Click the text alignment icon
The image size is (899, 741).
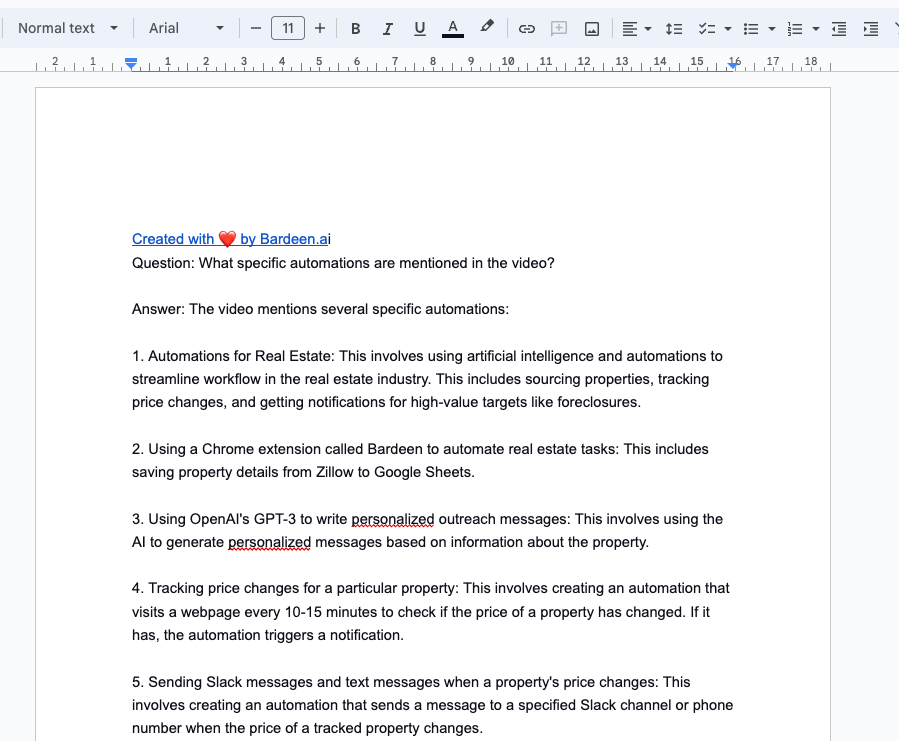[630, 28]
